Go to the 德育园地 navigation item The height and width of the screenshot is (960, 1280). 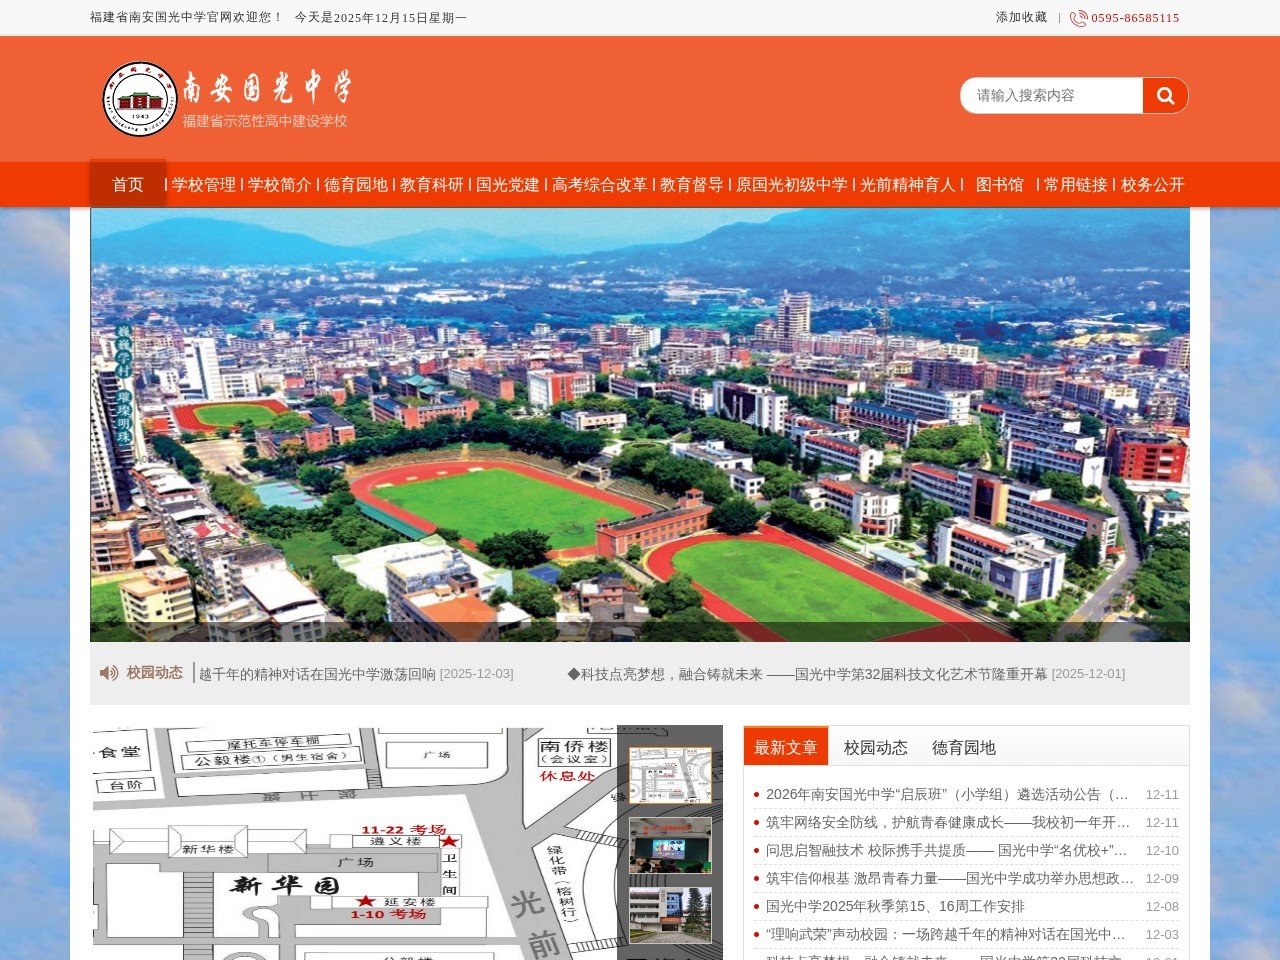(356, 185)
